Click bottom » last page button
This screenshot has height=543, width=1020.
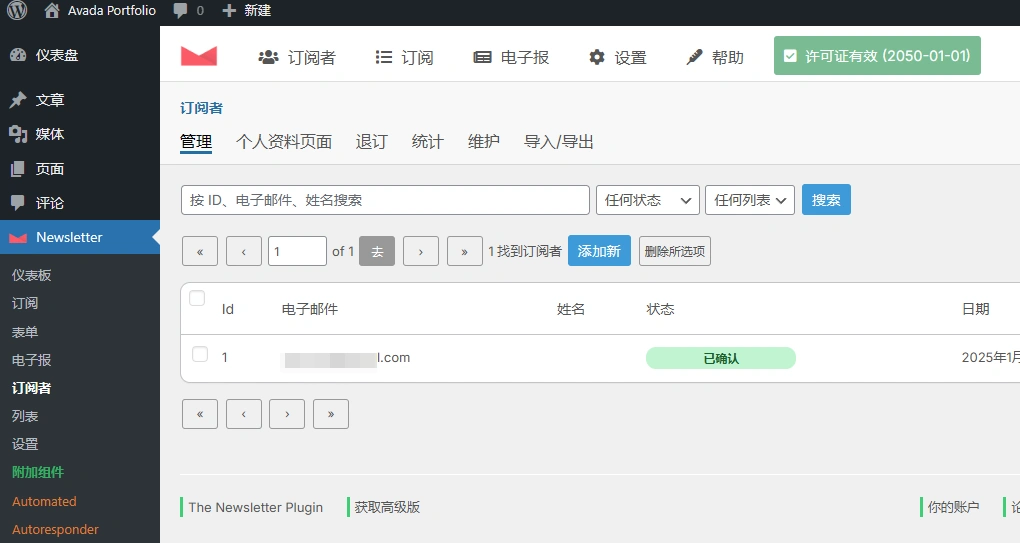(330, 414)
